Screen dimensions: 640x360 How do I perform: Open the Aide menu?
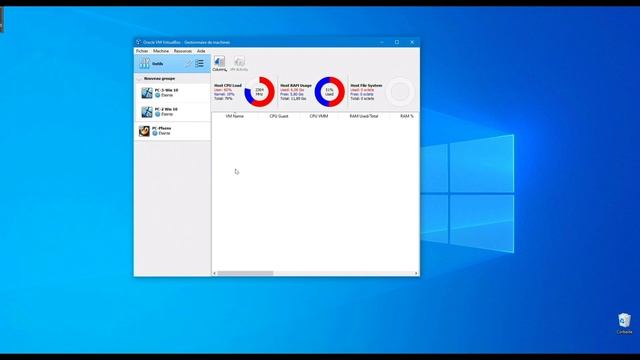[x=201, y=51]
